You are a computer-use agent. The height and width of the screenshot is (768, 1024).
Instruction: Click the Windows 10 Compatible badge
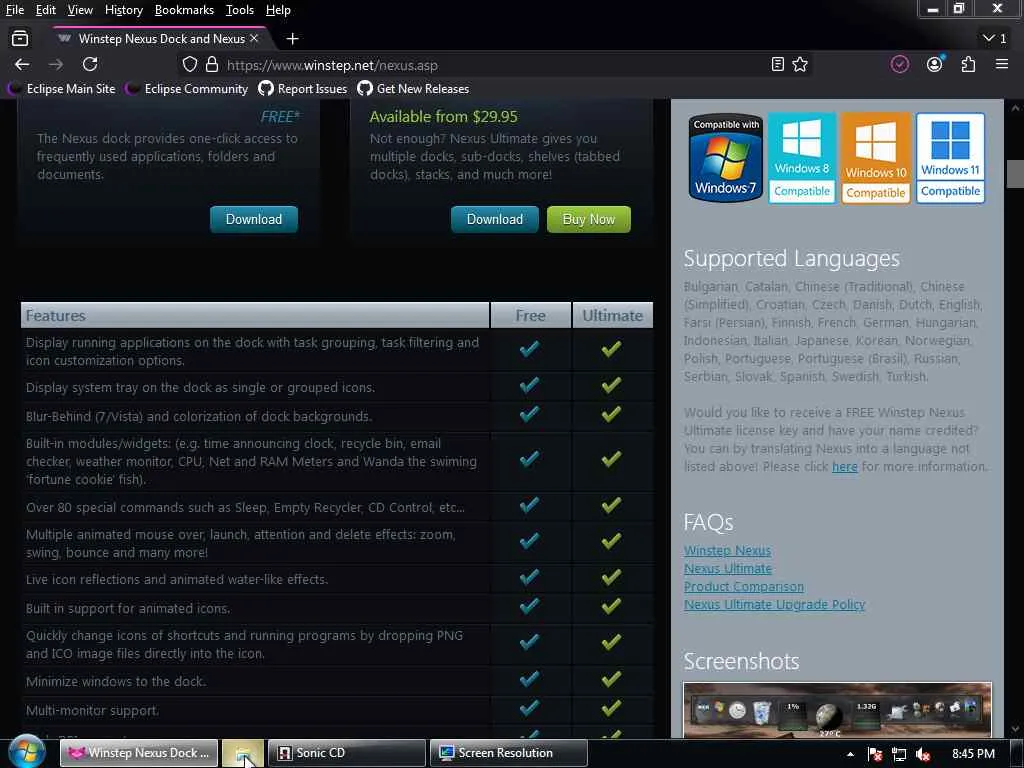coord(876,158)
